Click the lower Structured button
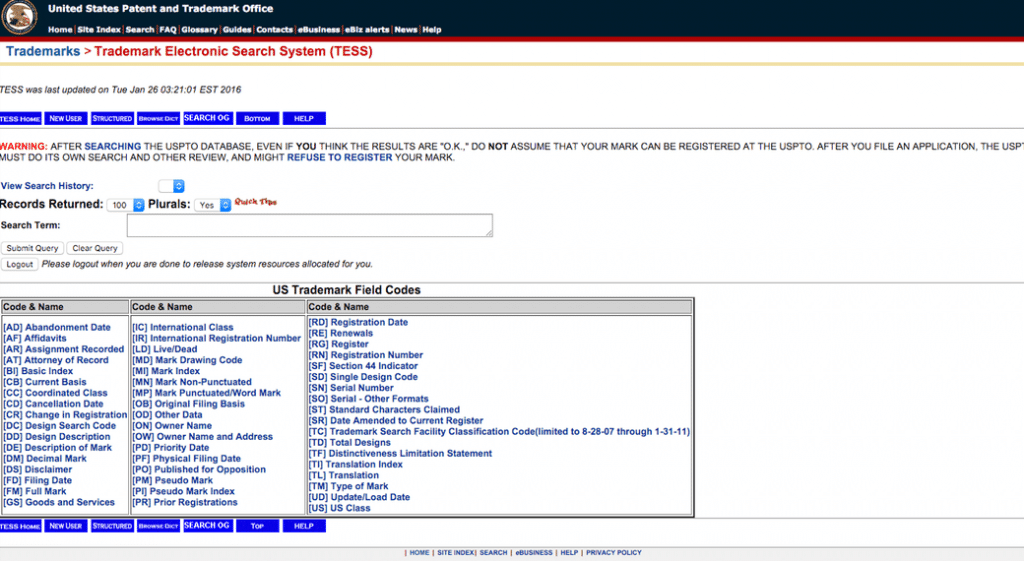The height and width of the screenshot is (561, 1024). pos(112,526)
